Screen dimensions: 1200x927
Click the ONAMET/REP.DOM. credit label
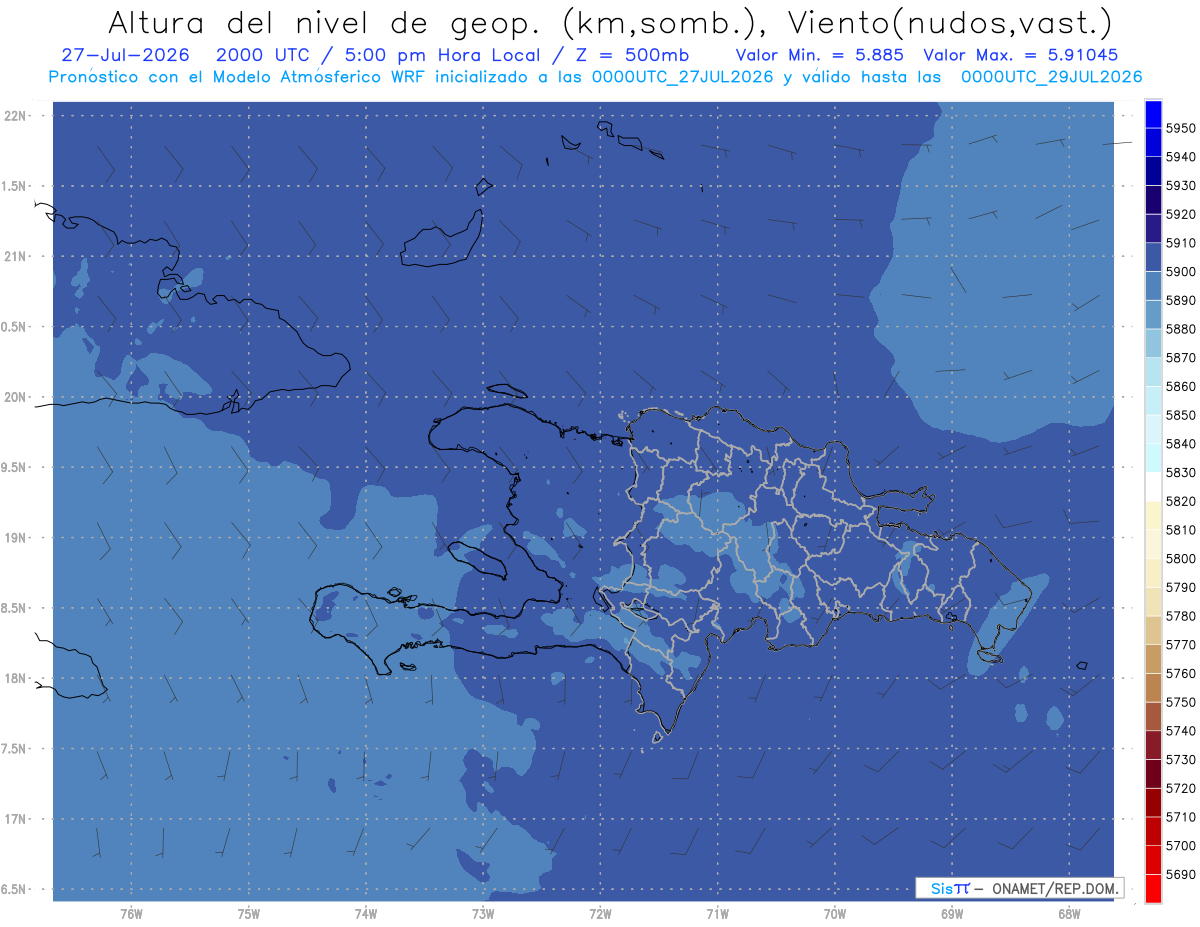(x=1054, y=888)
